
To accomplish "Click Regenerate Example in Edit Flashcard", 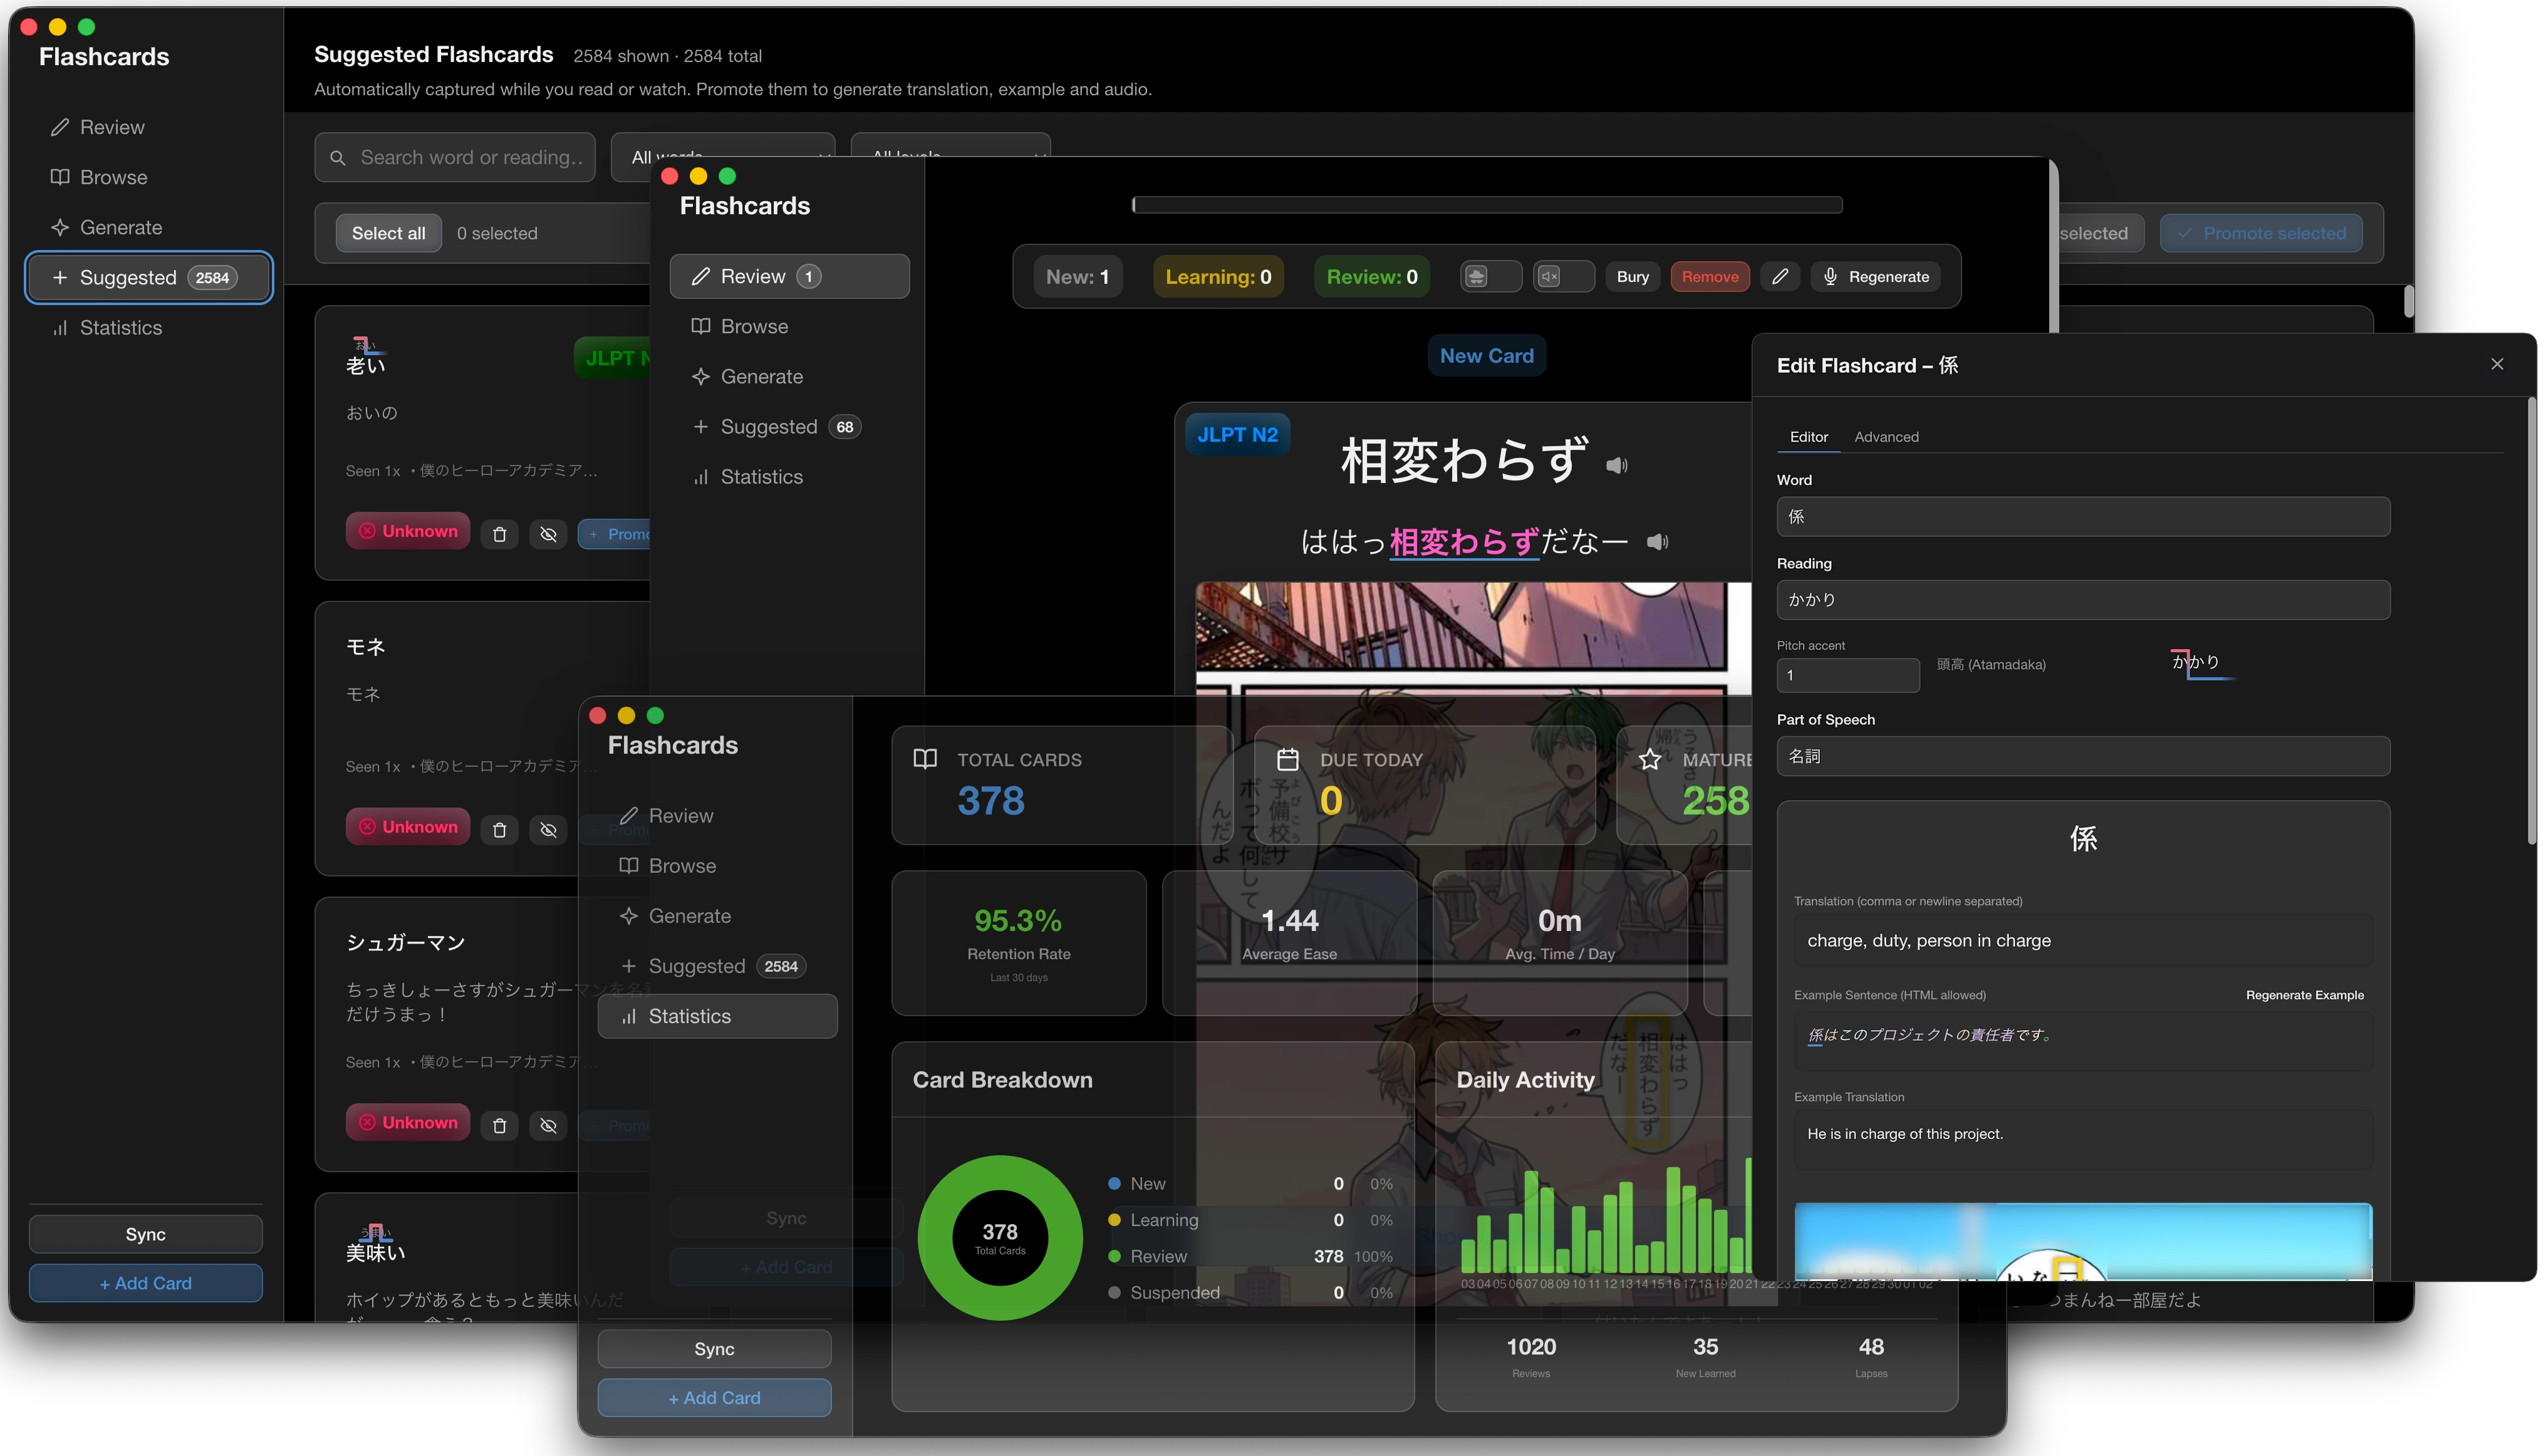I will tap(2304, 995).
